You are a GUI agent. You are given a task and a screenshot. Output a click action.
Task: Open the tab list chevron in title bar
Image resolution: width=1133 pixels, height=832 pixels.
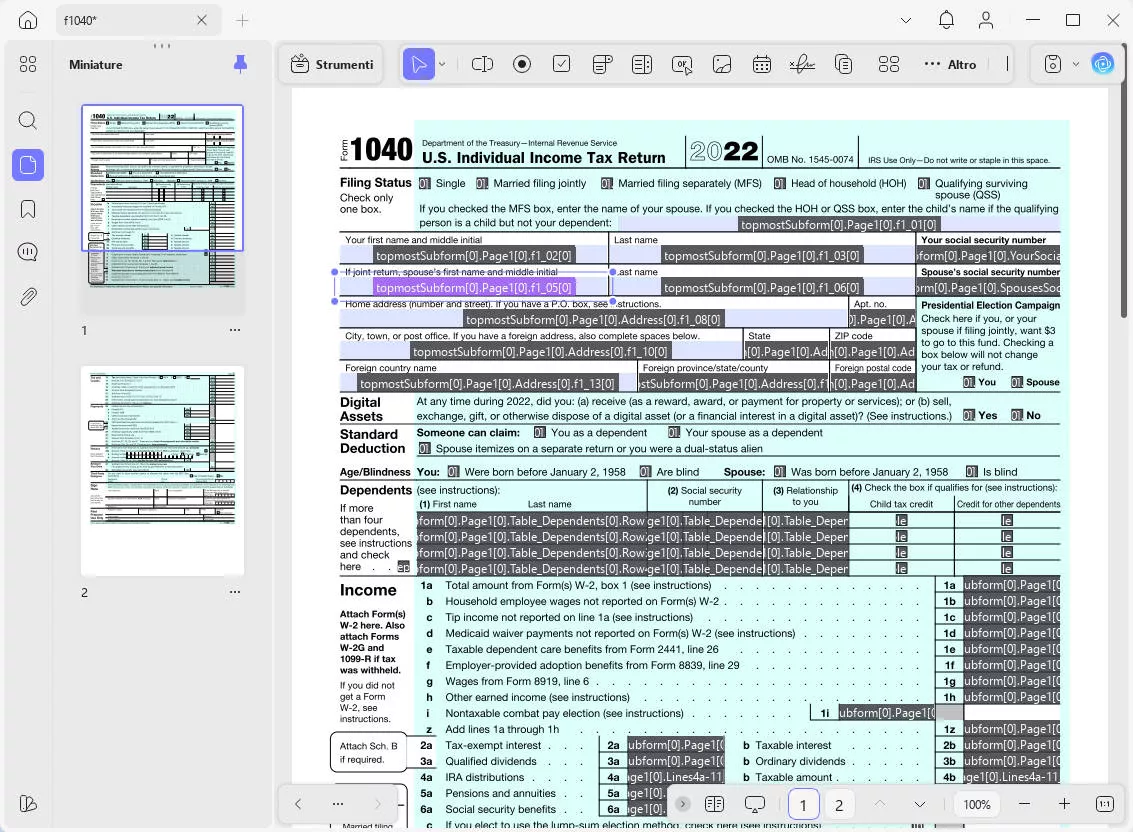point(905,20)
